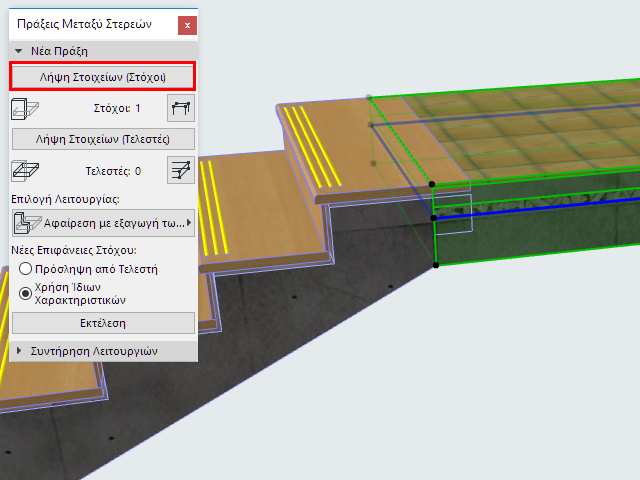Select Πρόσληψη από Τελεστή radio option
Screen dimensions: 640x480
[x=25, y=269]
